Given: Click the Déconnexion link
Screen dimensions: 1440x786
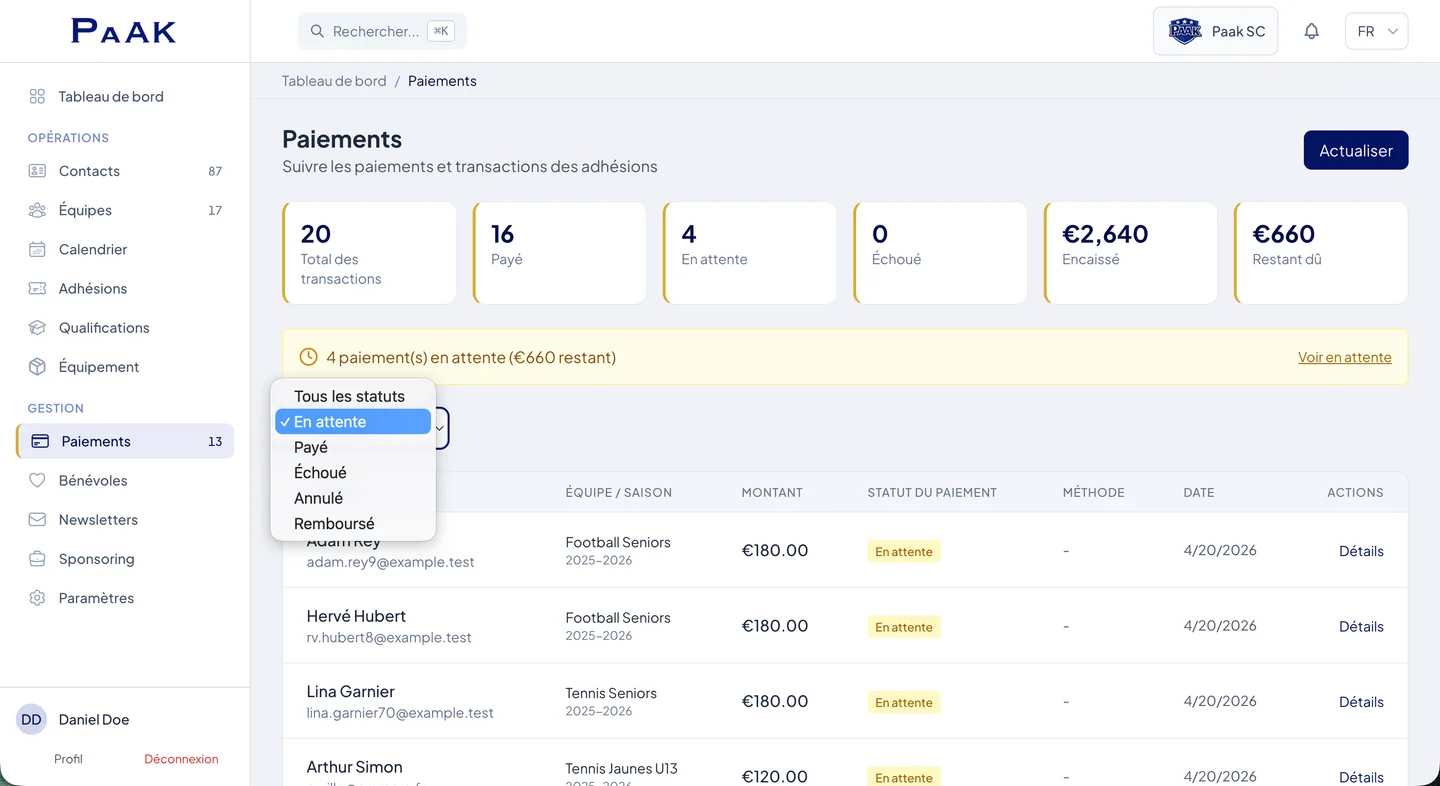Looking at the screenshot, I should [181, 759].
